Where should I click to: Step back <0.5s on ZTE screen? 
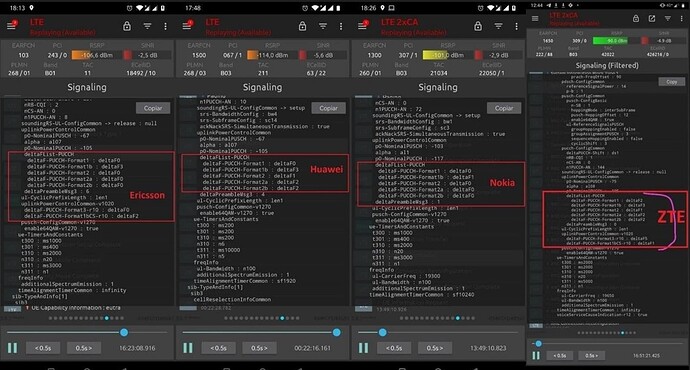pos(560,355)
